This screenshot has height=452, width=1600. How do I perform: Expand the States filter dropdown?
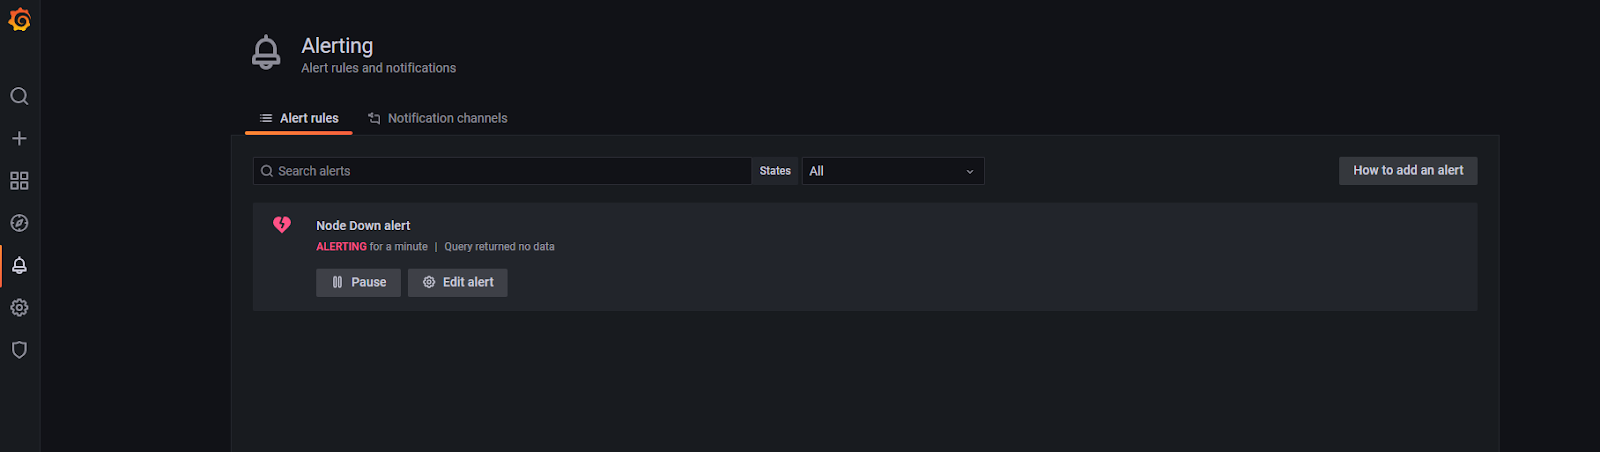(892, 171)
